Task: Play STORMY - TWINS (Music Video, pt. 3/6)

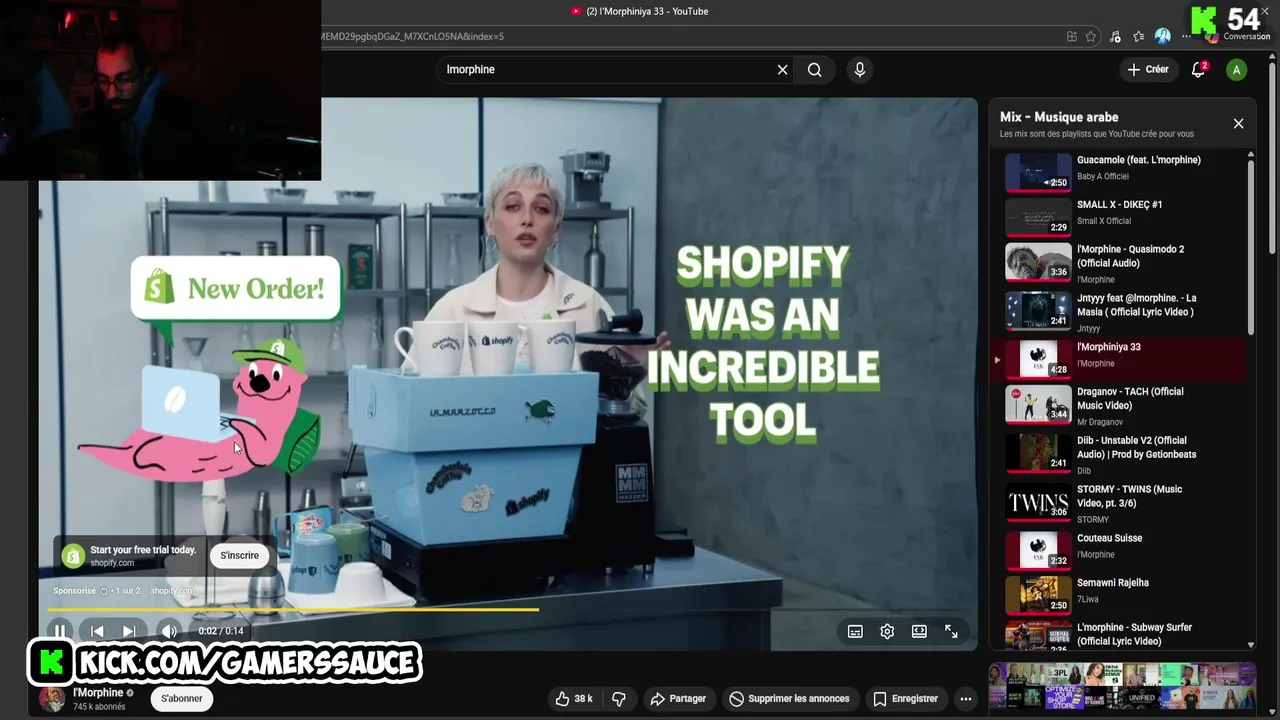Action: coord(1125,503)
